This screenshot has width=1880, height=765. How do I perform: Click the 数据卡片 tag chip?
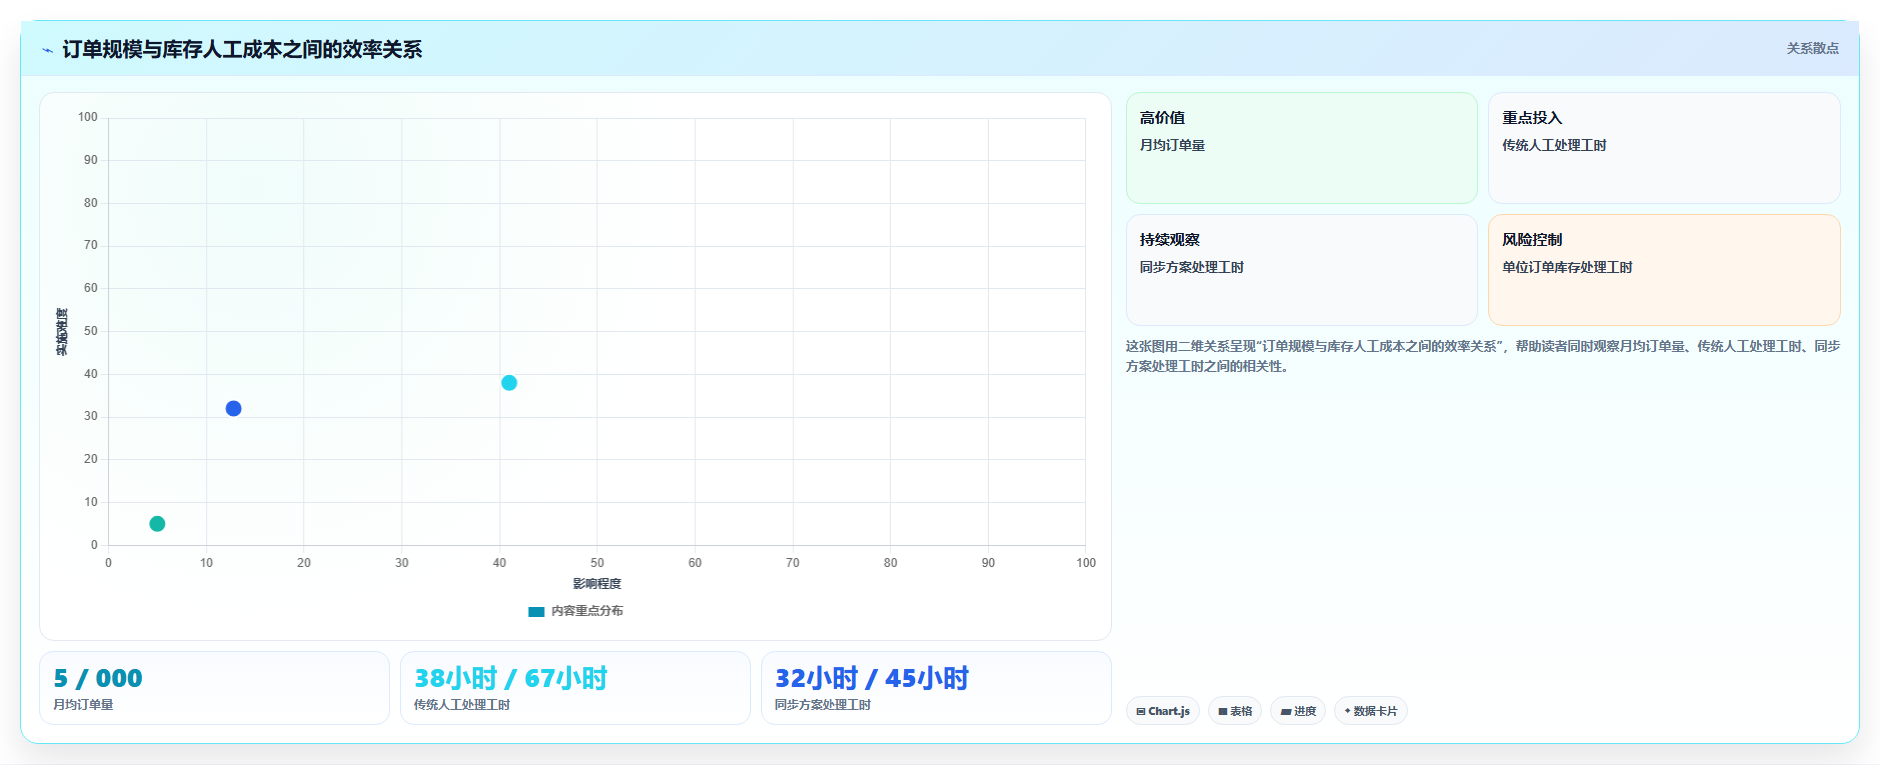pos(1370,711)
